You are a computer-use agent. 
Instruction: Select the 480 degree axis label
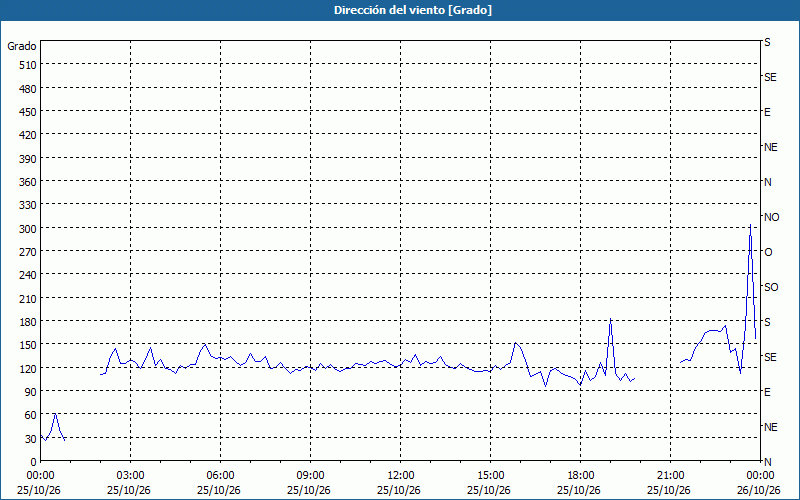pos(28,89)
